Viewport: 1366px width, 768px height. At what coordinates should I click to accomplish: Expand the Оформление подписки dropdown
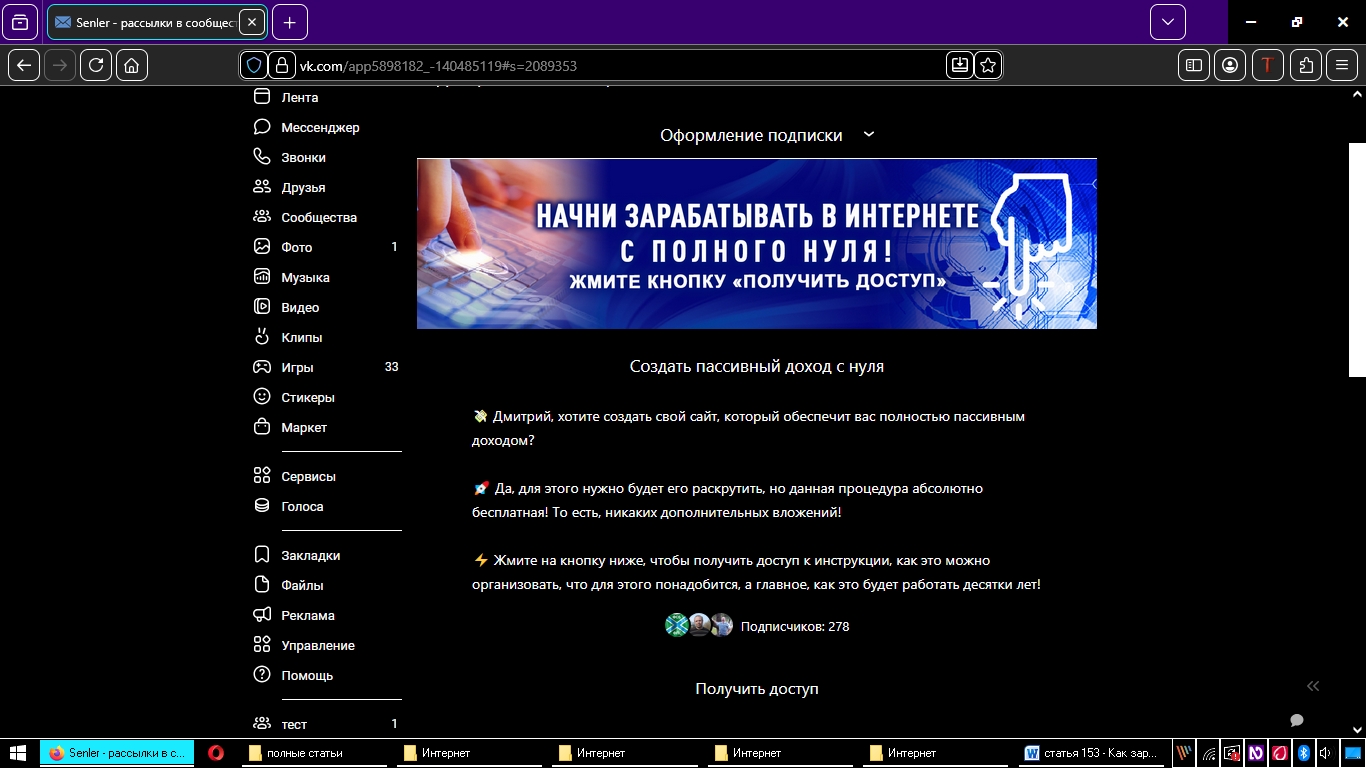pyautogui.click(x=868, y=134)
